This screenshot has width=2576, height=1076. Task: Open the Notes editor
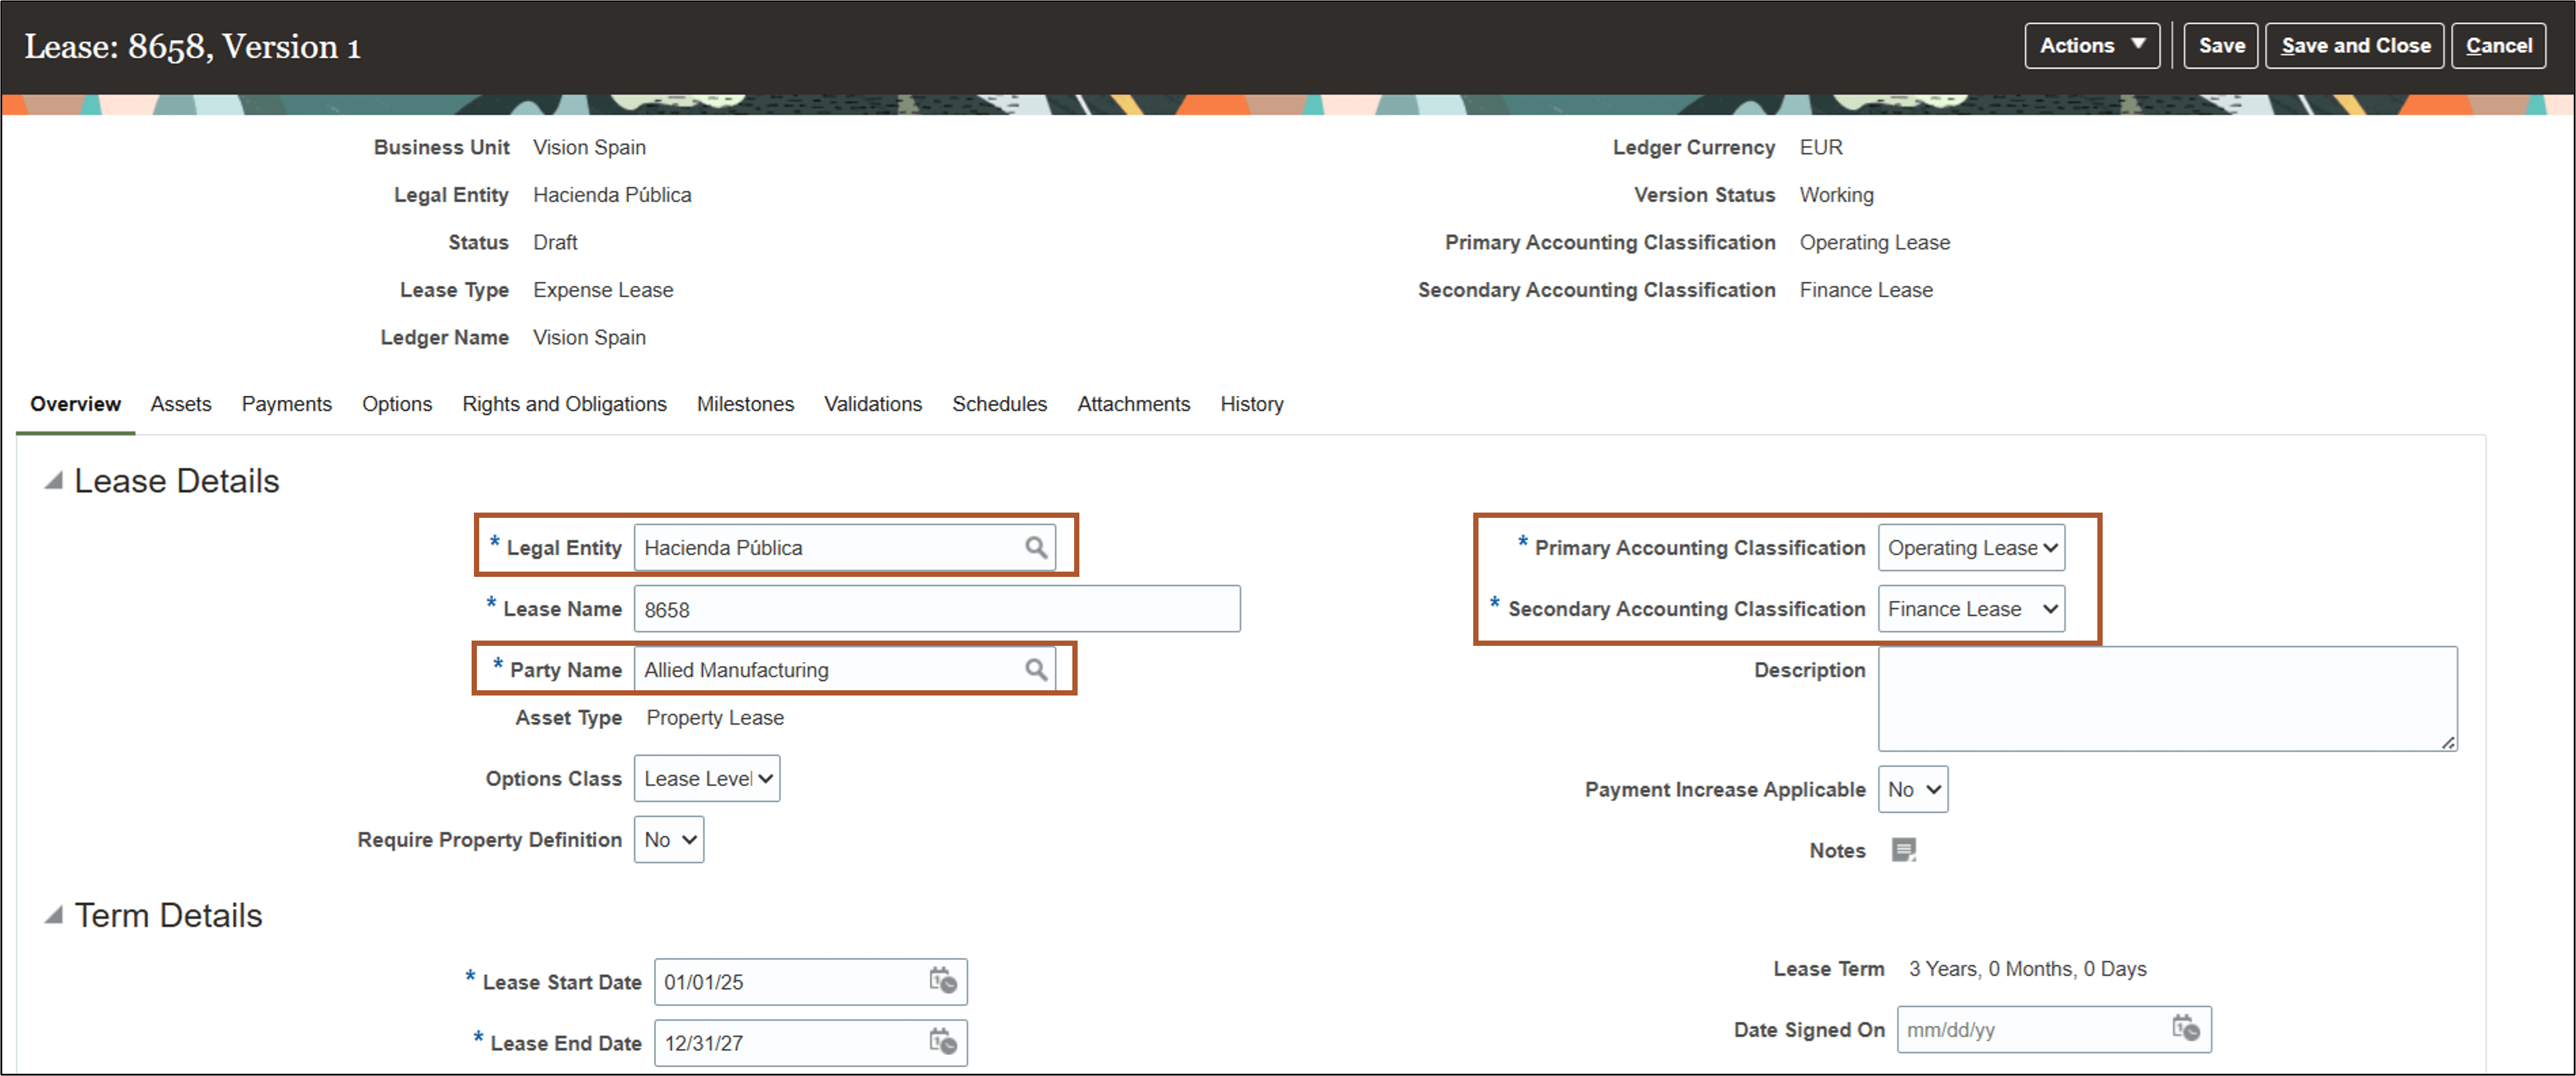click(x=1904, y=849)
